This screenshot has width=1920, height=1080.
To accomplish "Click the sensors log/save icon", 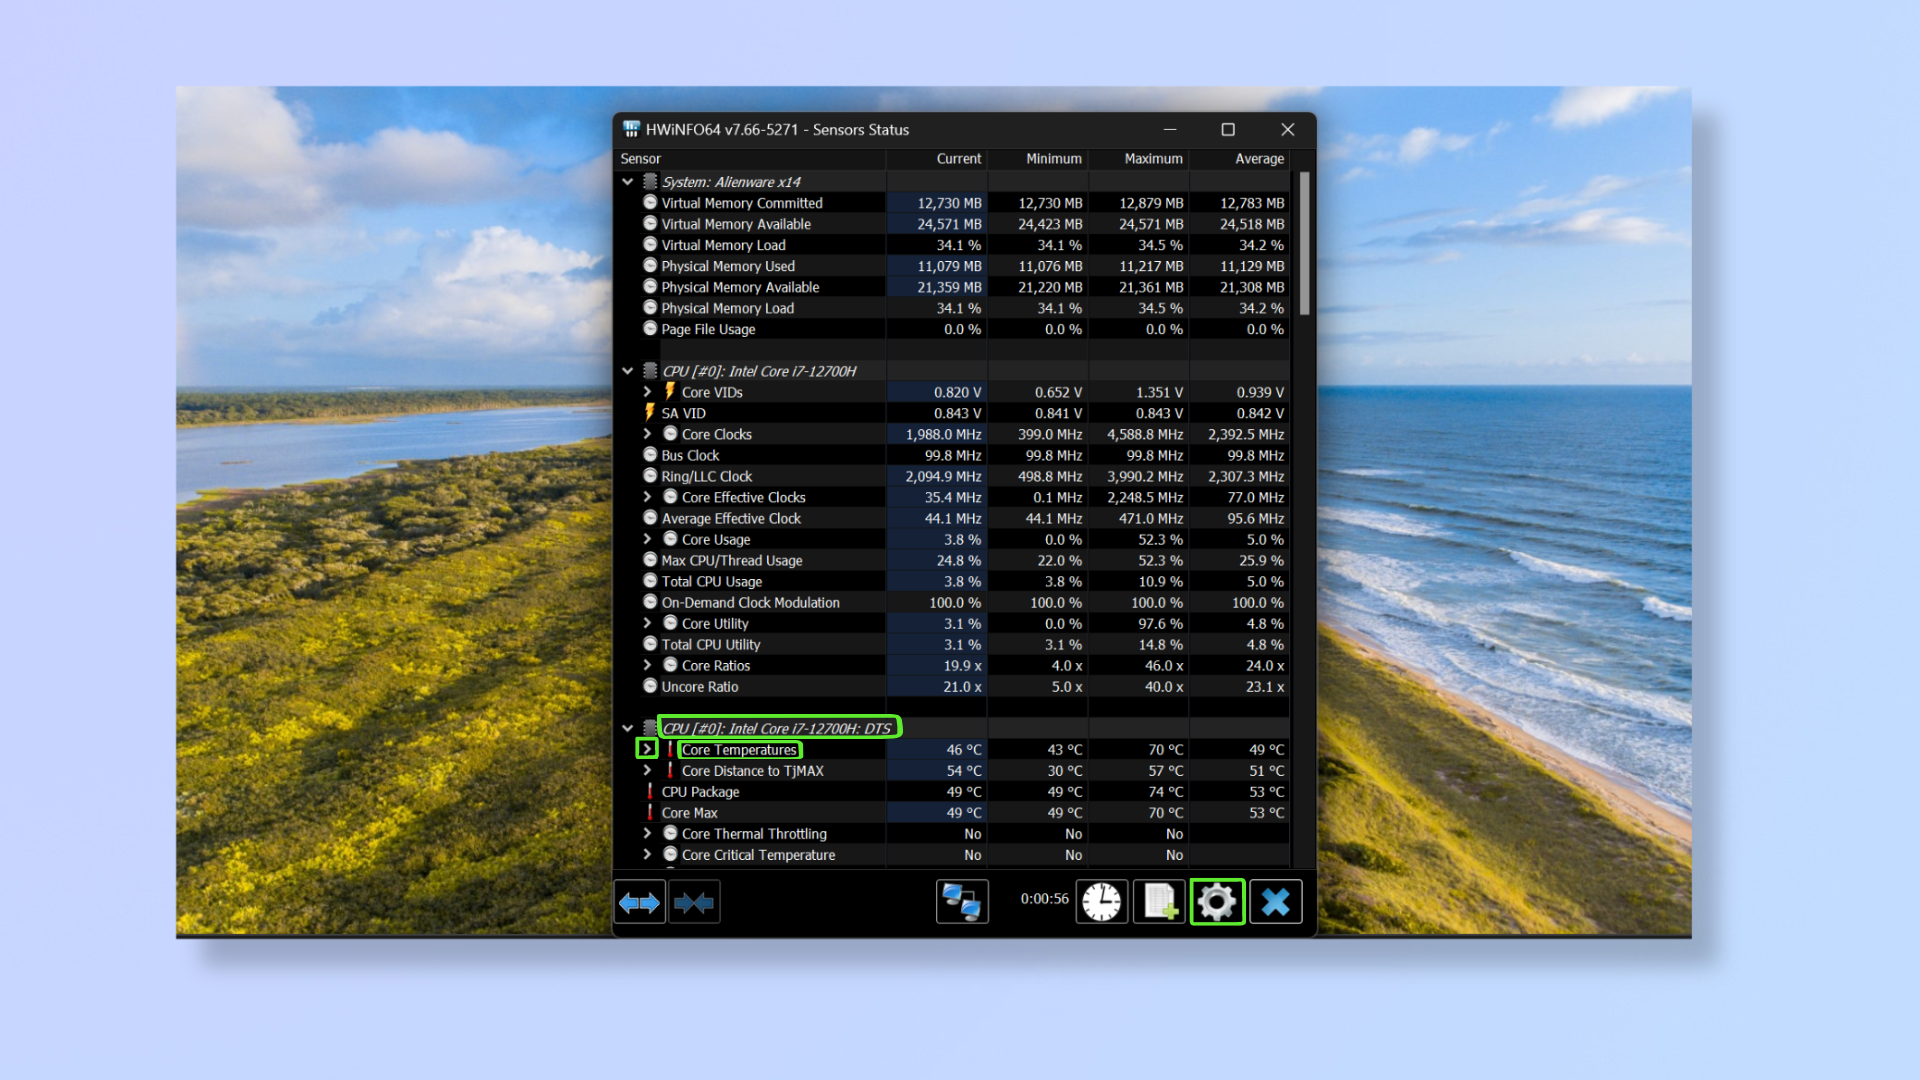I will pyautogui.click(x=1158, y=901).
